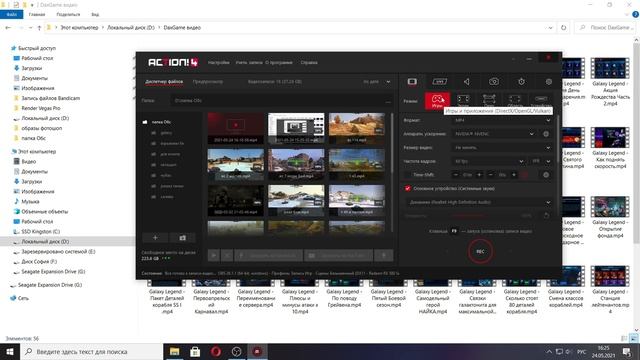Click the recordings list scrollbar
This screenshot has width=640, height=360.
coord(391,173)
